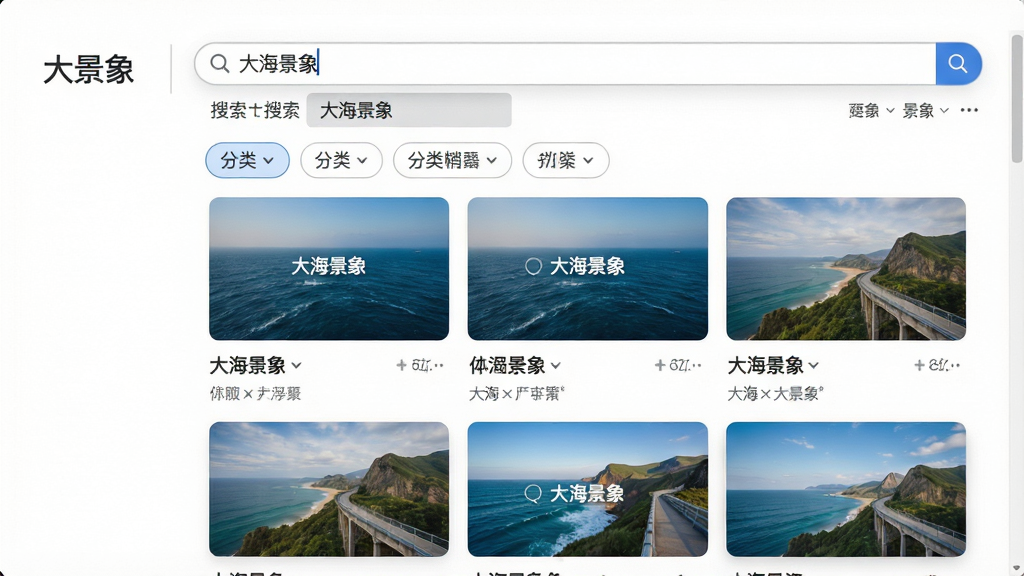The width and height of the screenshot is (1024, 576).
Task: Open the bottom-right coastal highway thumbnail
Action: (x=846, y=489)
